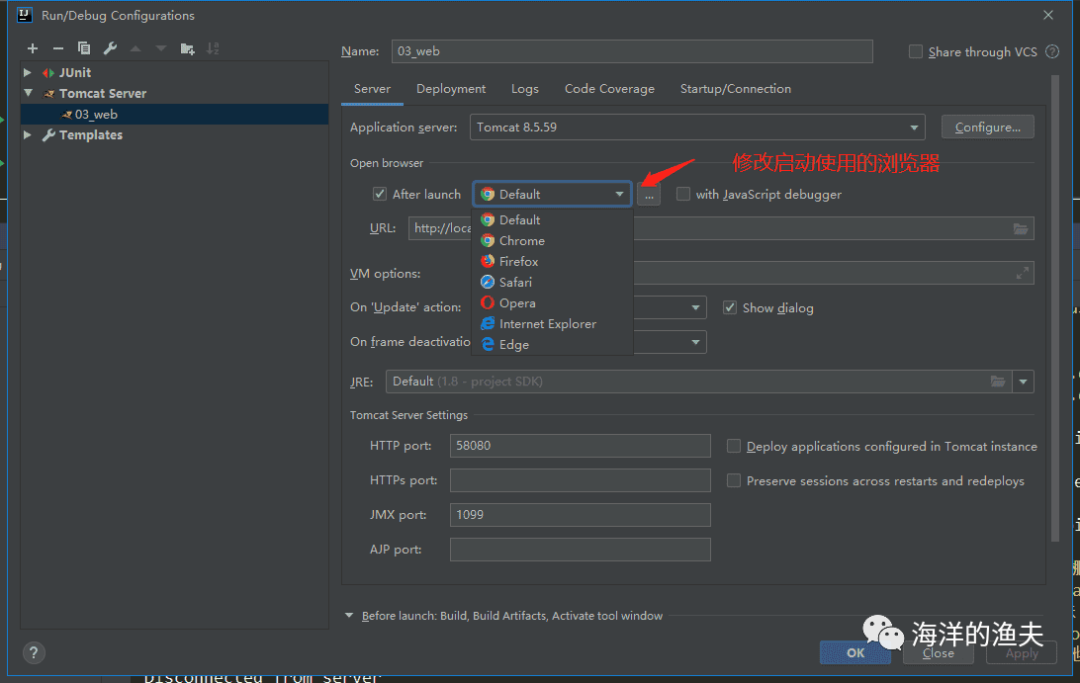The width and height of the screenshot is (1080, 683).
Task: Expand VM options field icon
Action: tap(1022, 273)
